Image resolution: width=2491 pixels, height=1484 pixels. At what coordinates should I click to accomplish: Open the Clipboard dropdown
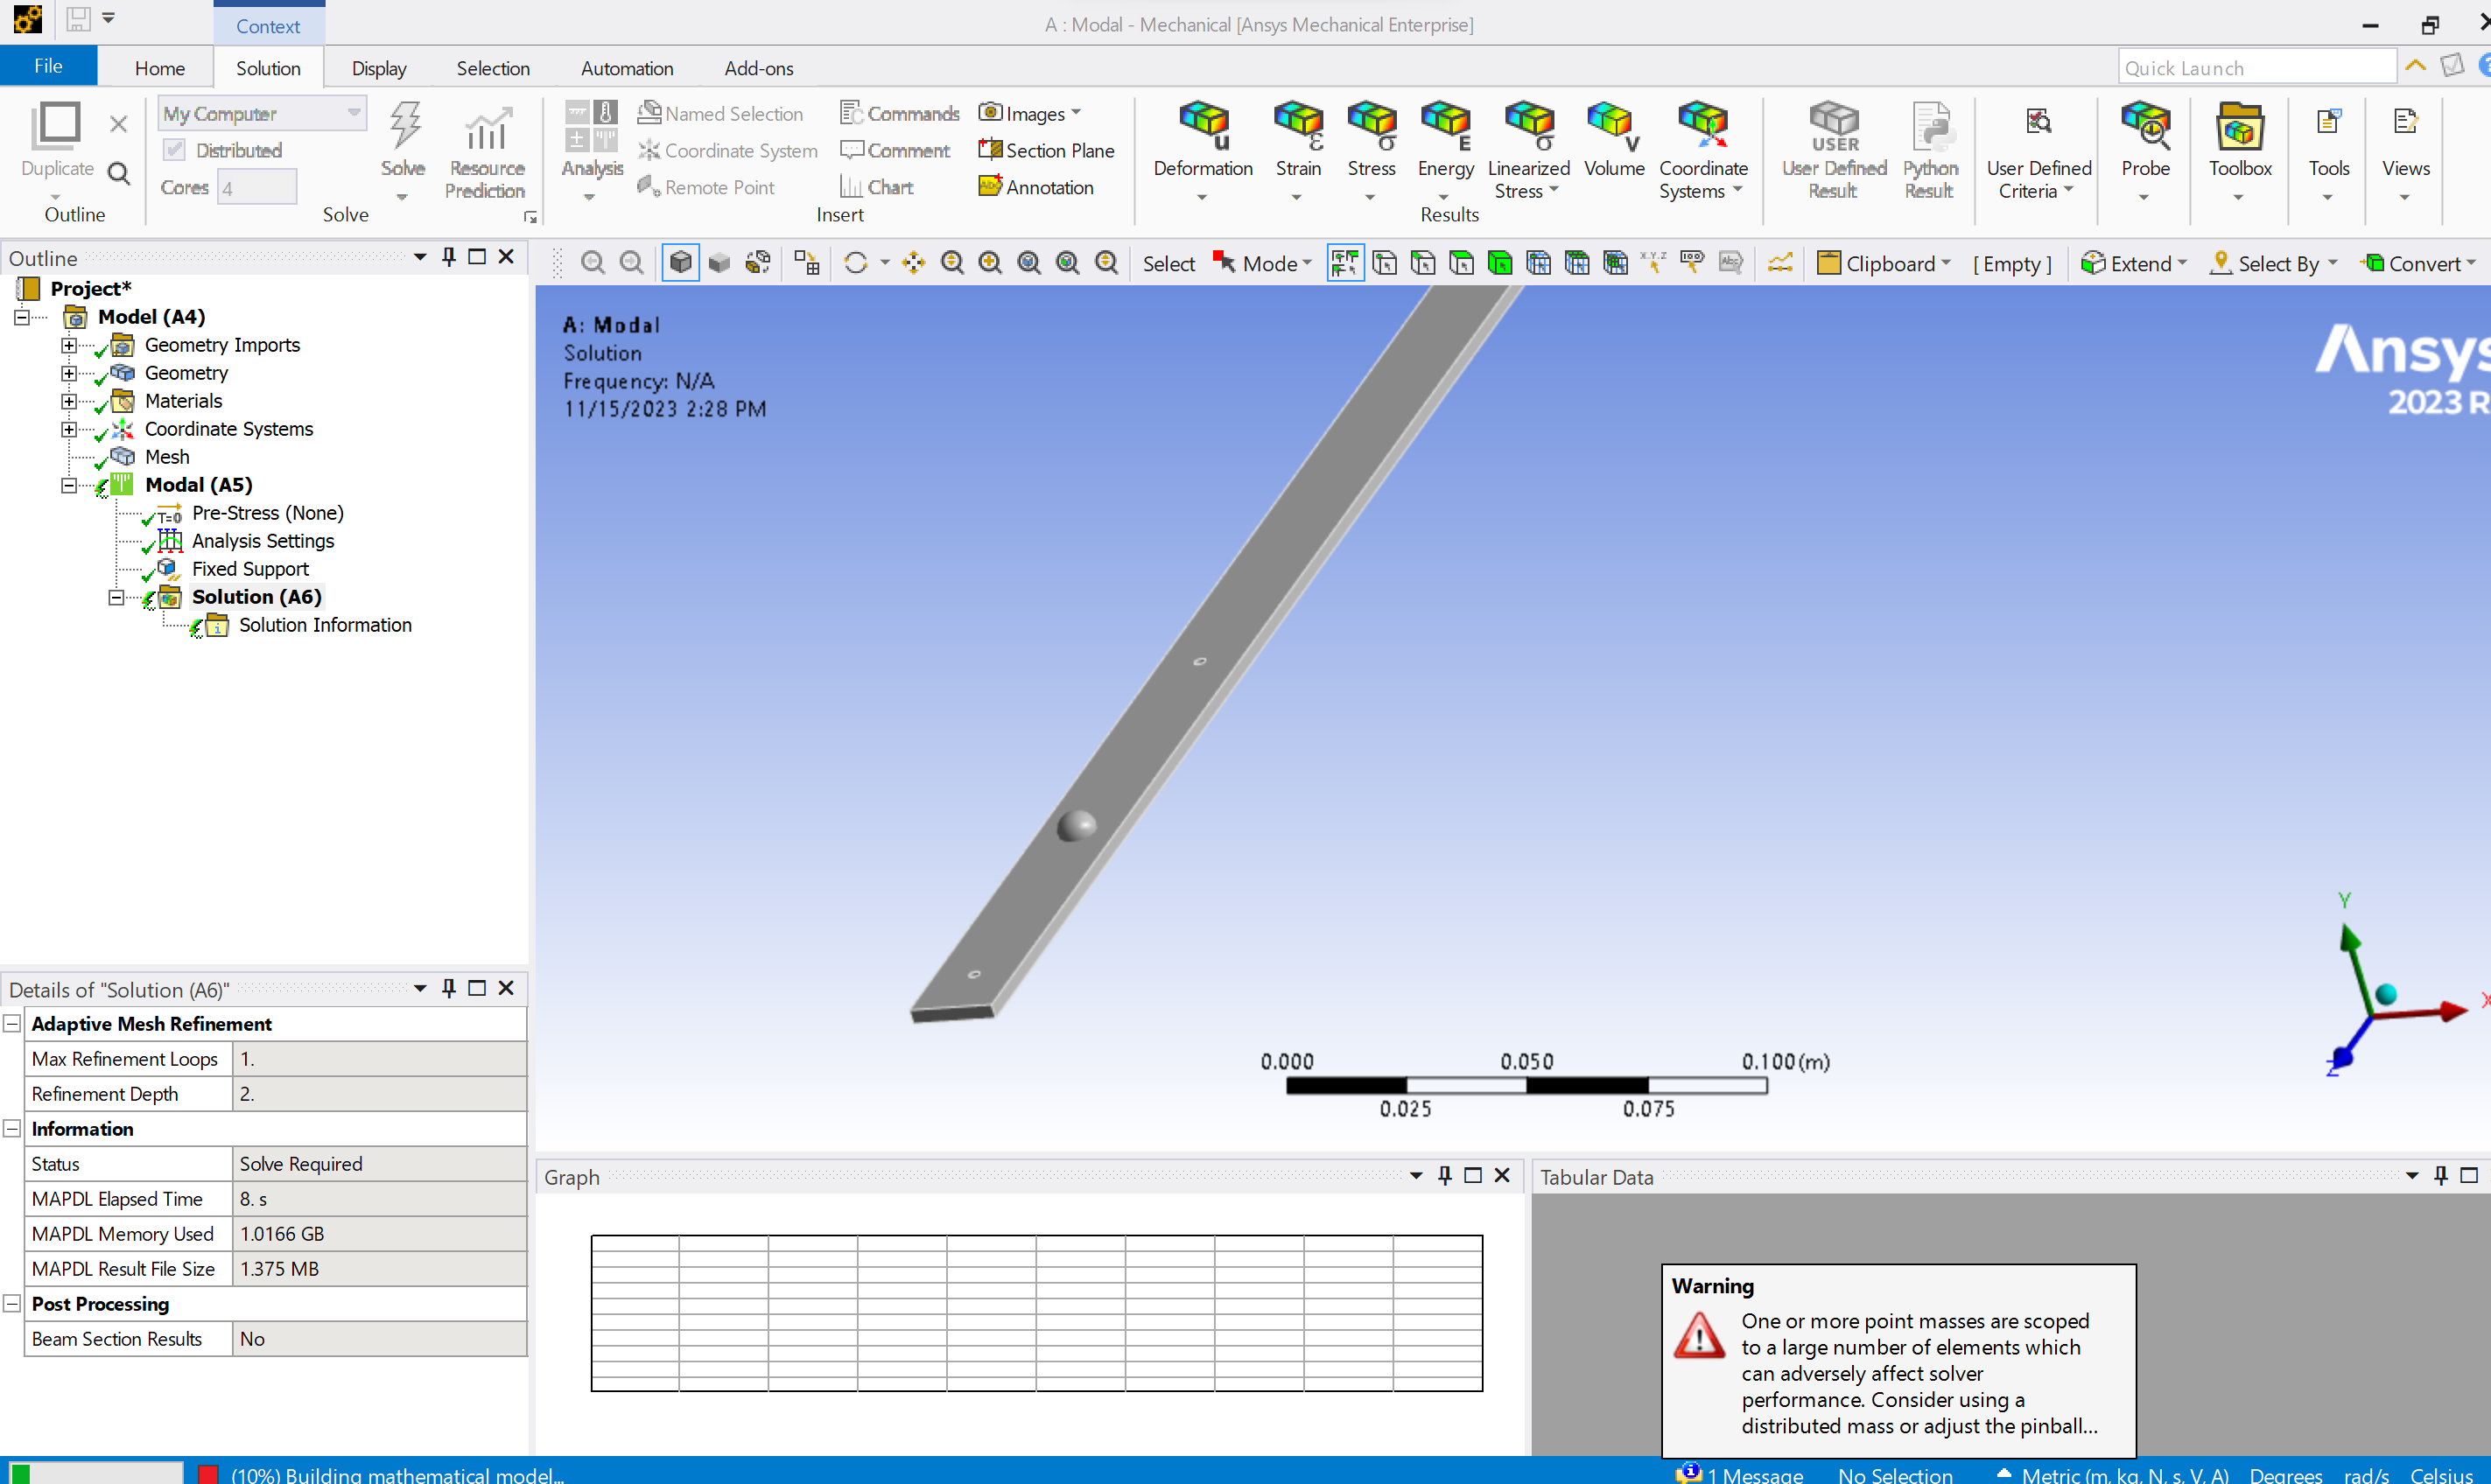(1884, 263)
